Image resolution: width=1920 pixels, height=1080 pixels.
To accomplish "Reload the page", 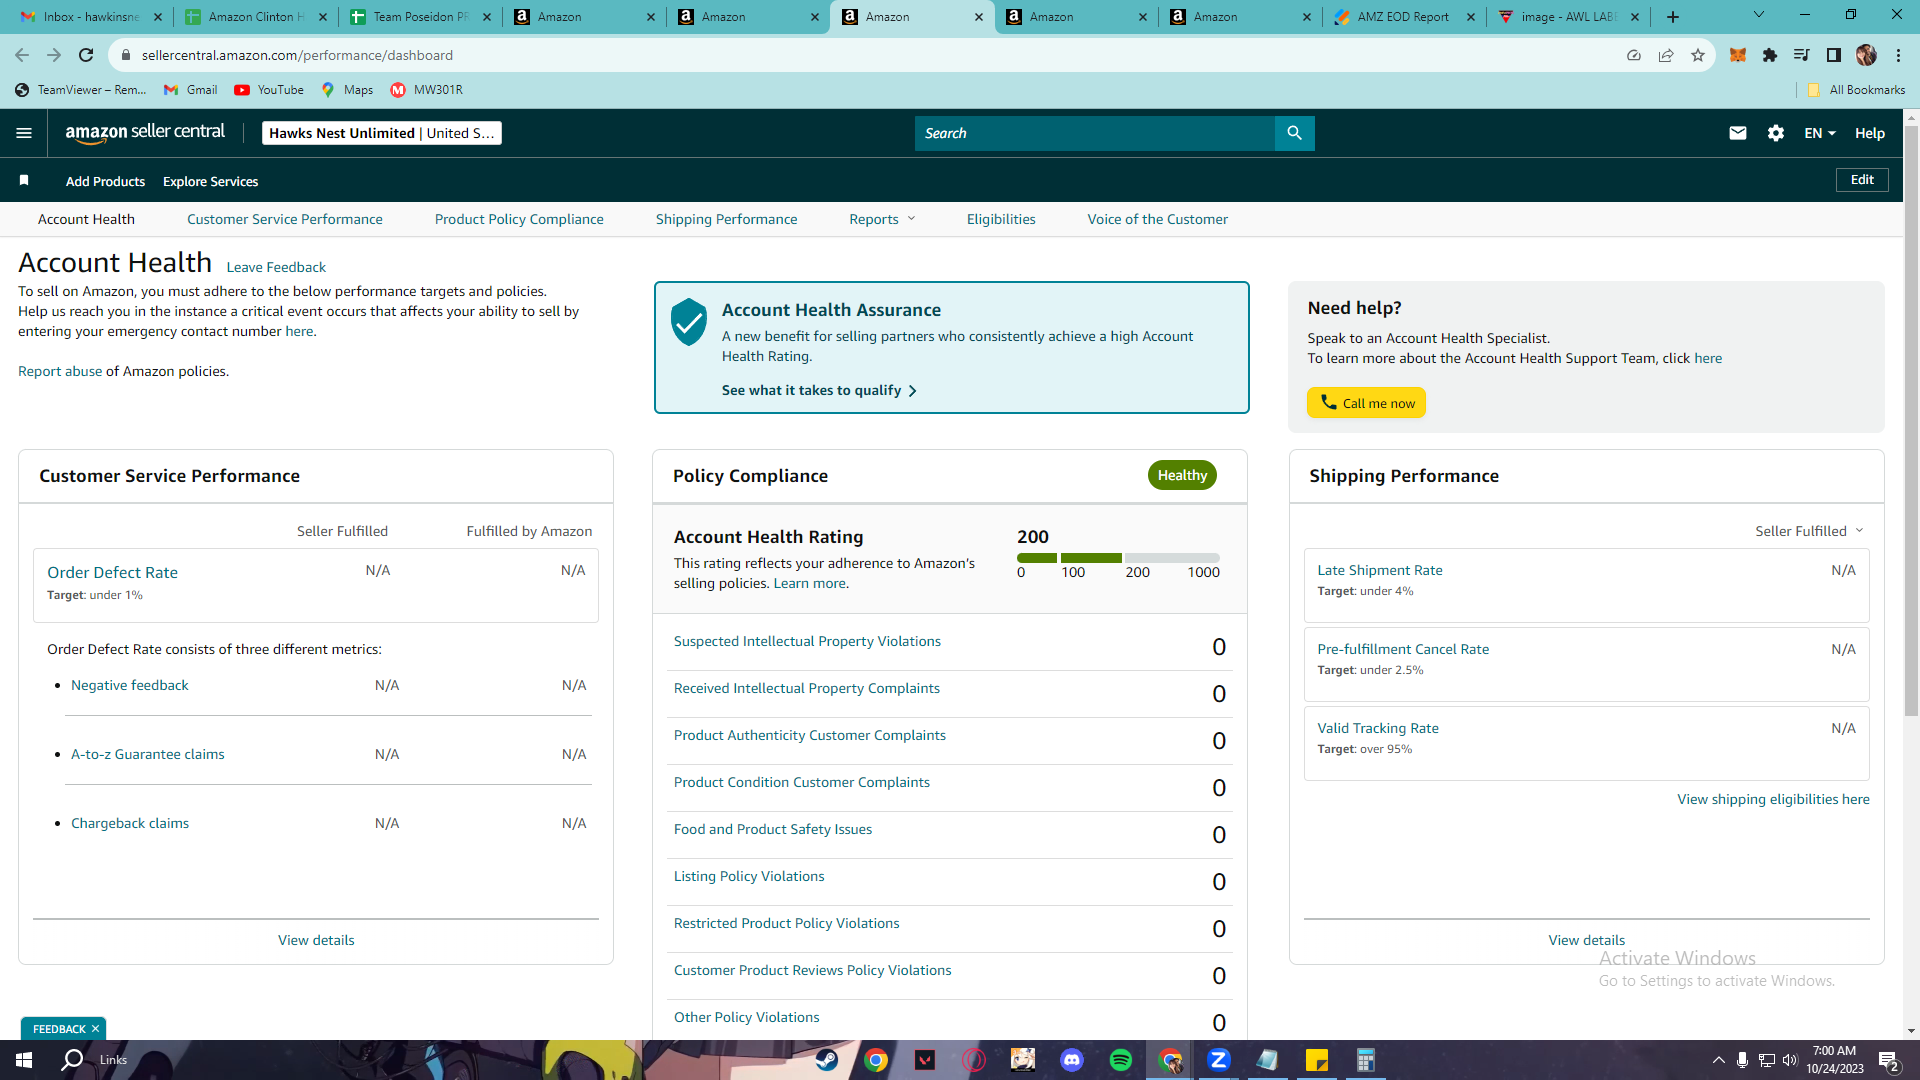I will [x=86, y=55].
